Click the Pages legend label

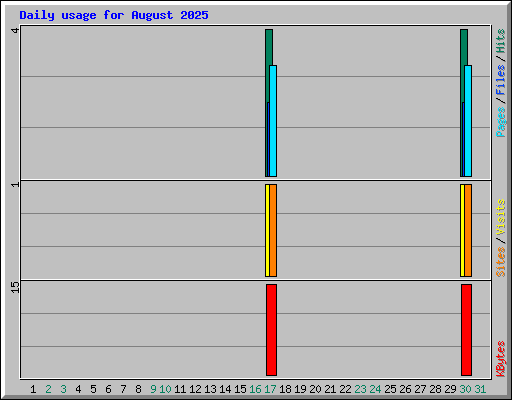coord(501,122)
